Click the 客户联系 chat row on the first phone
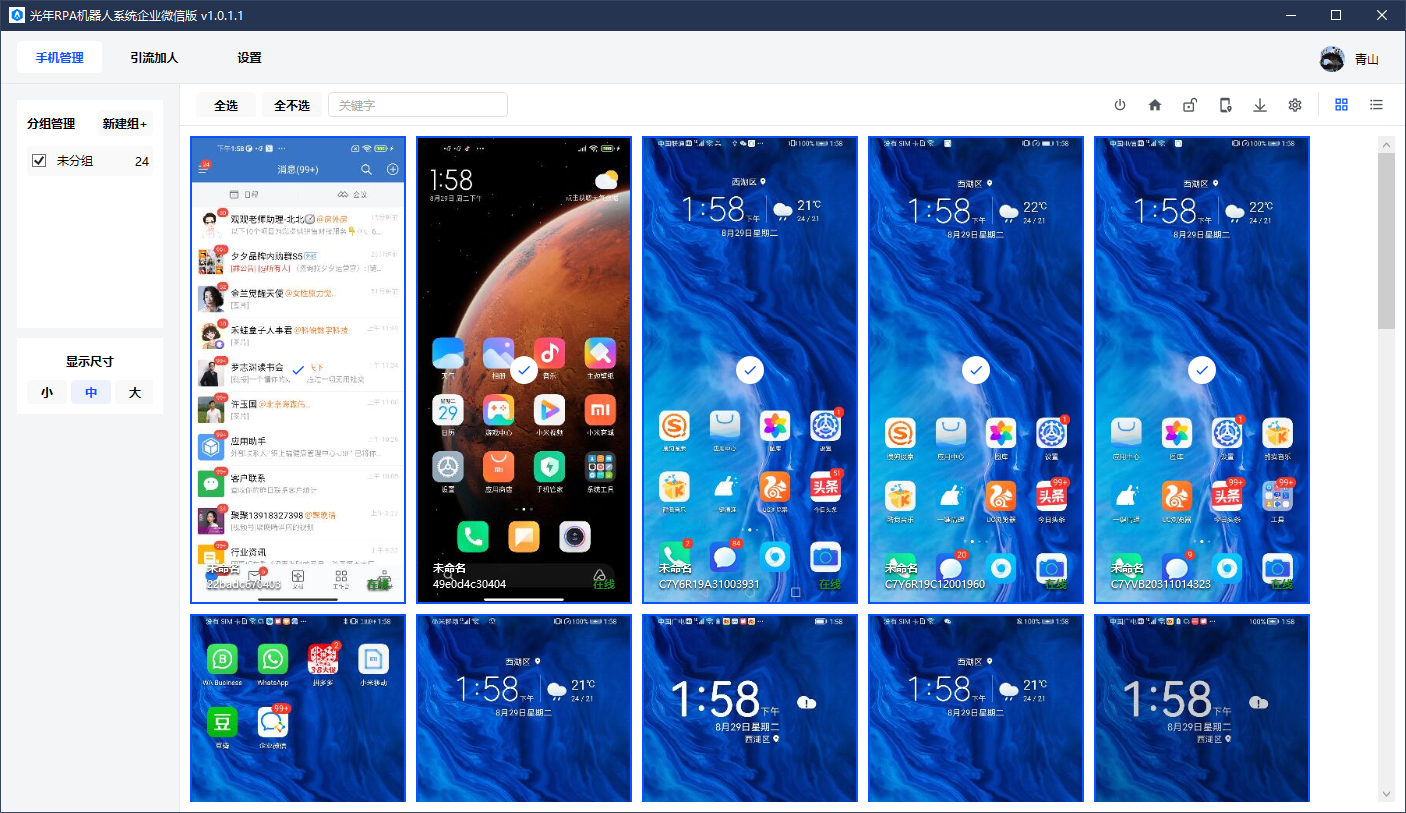Image resolution: width=1406 pixels, height=813 pixels. 298,483
